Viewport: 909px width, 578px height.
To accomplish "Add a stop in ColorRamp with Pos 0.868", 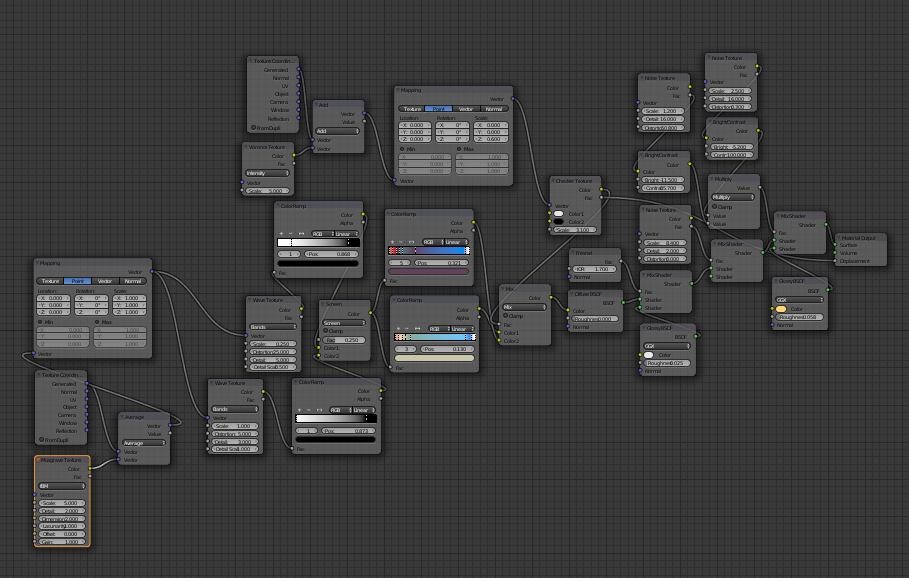I will click(282, 234).
